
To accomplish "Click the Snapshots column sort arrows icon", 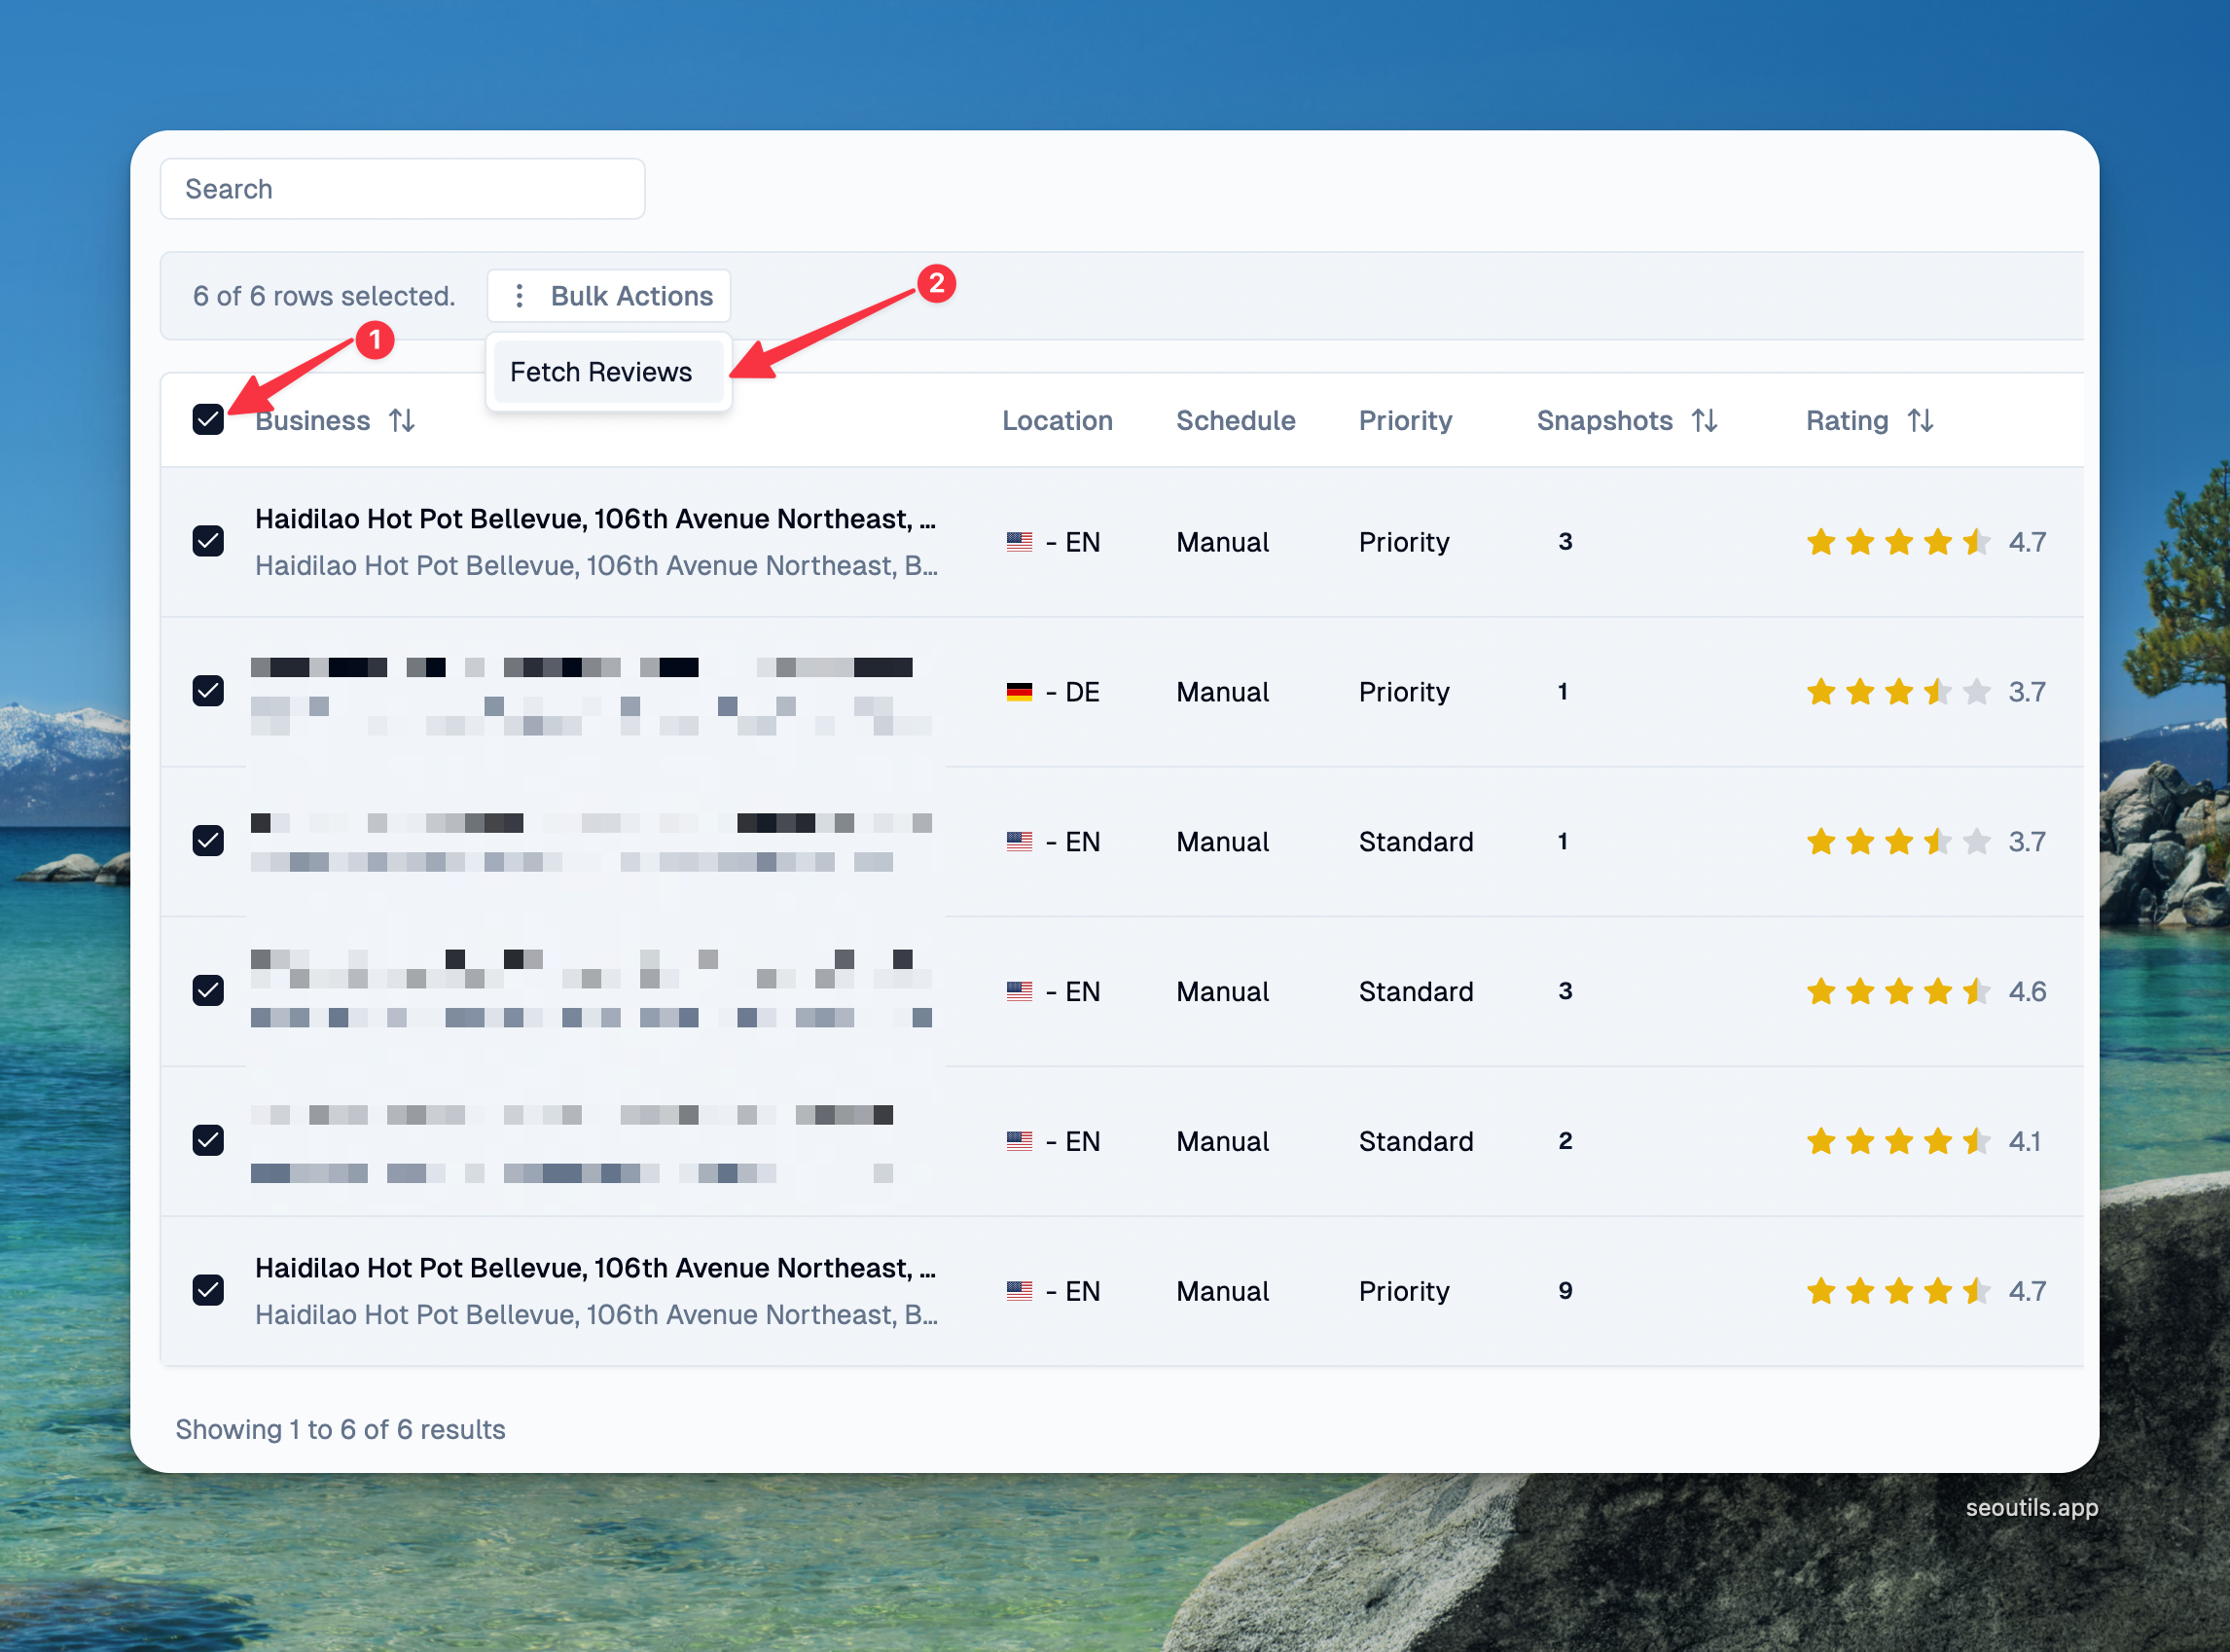I will pos(1705,421).
